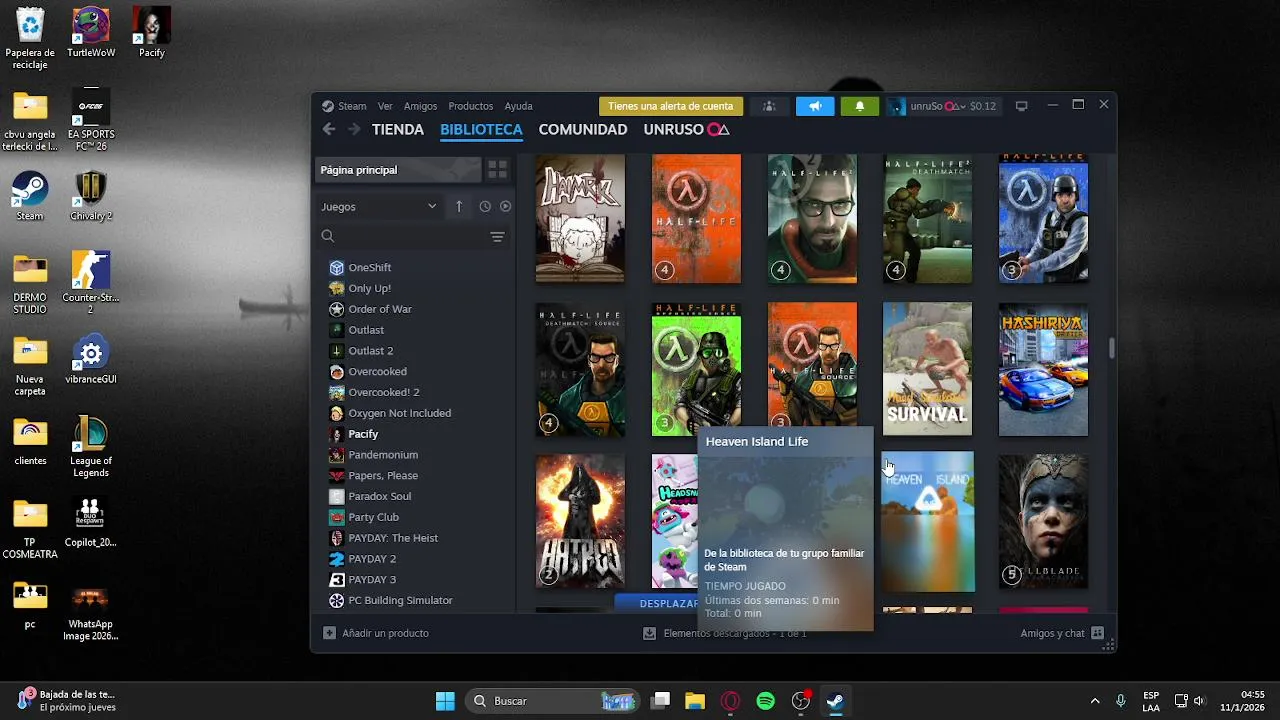Open the Steam menu
The width and height of the screenshot is (1280, 720).
tap(352, 106)
